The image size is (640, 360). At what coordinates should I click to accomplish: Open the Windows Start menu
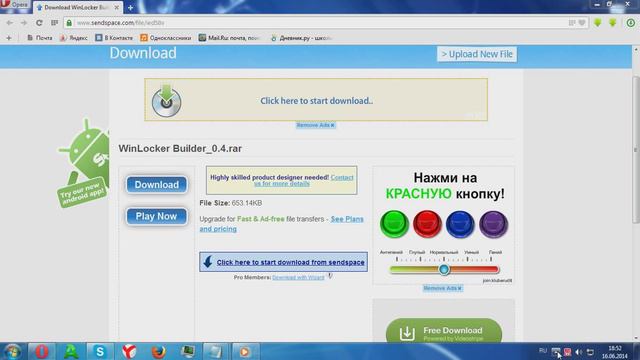[12, 351]
